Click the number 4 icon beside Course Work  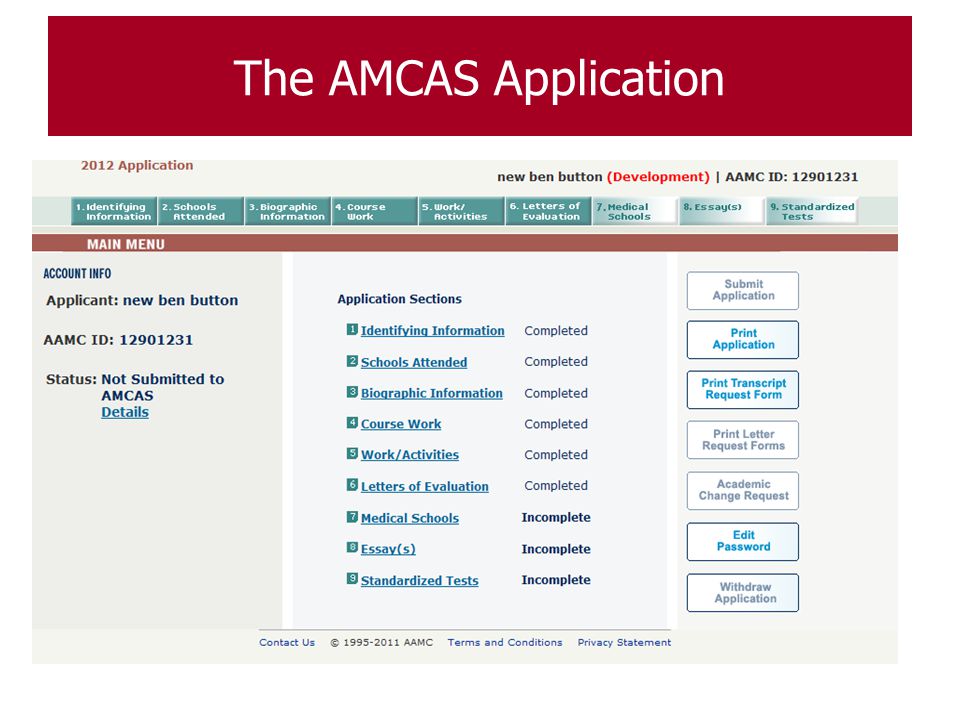(352, 422)
